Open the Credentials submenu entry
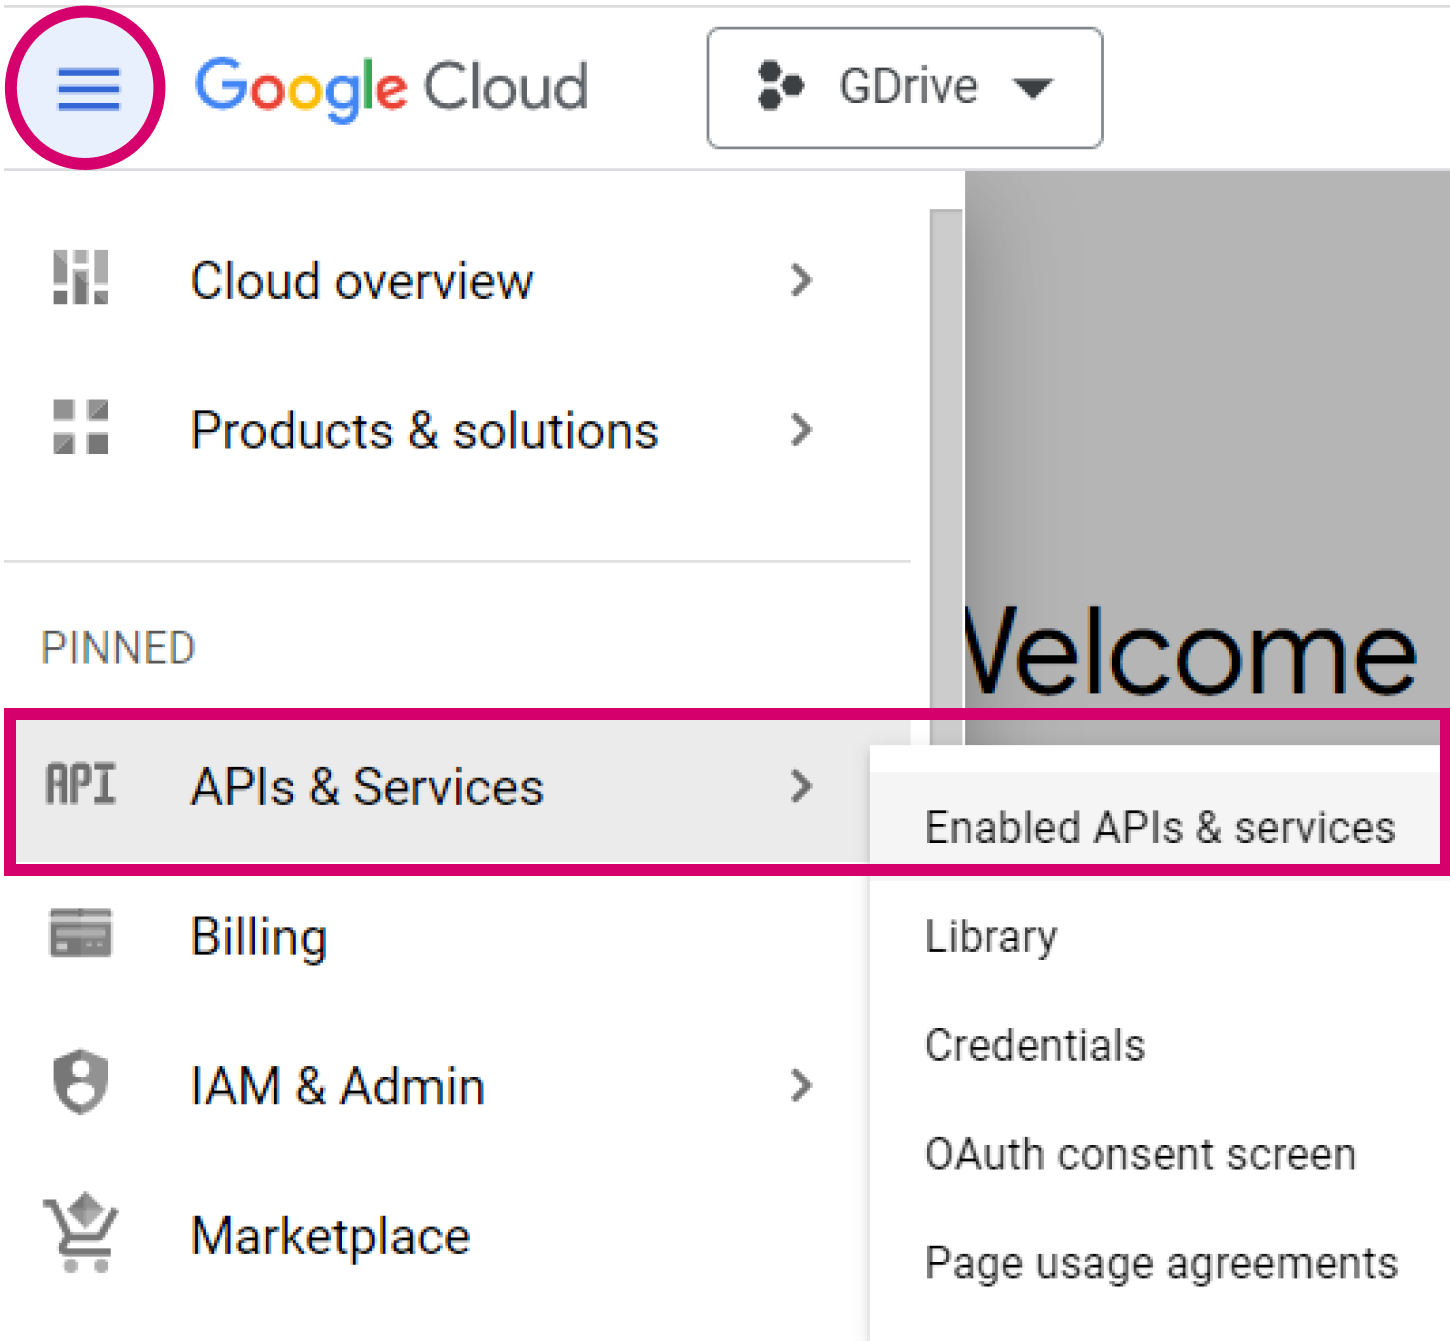This screenshot has width=1450, height=1341. (x=1034, y=1046)
